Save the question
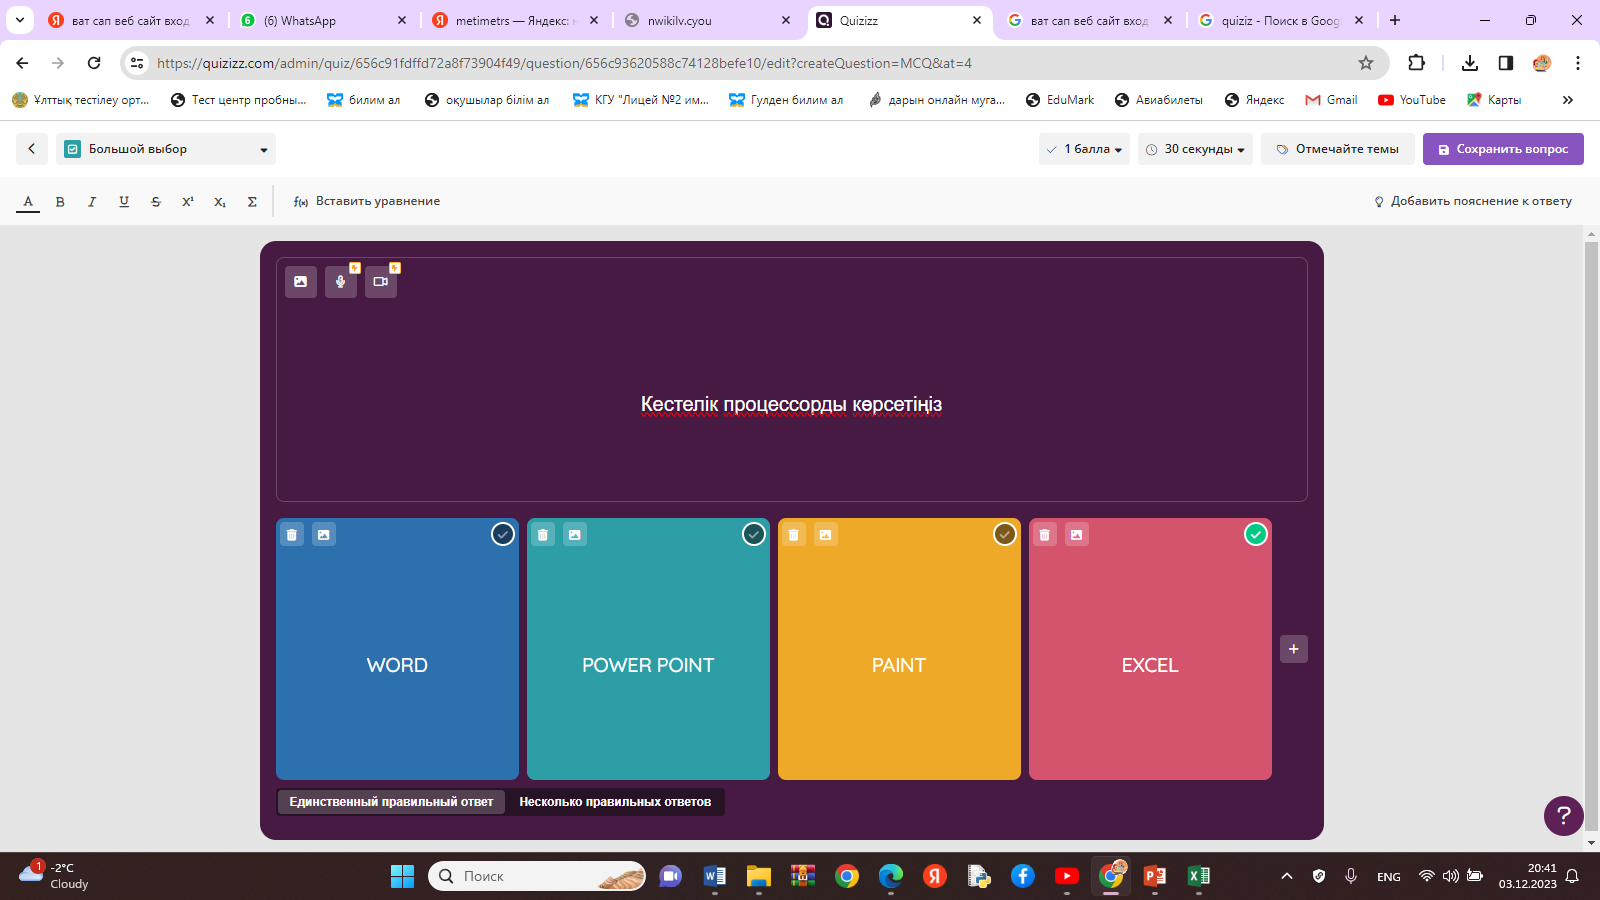This screenshot has height=900, width=1600. pos(1503,149)
